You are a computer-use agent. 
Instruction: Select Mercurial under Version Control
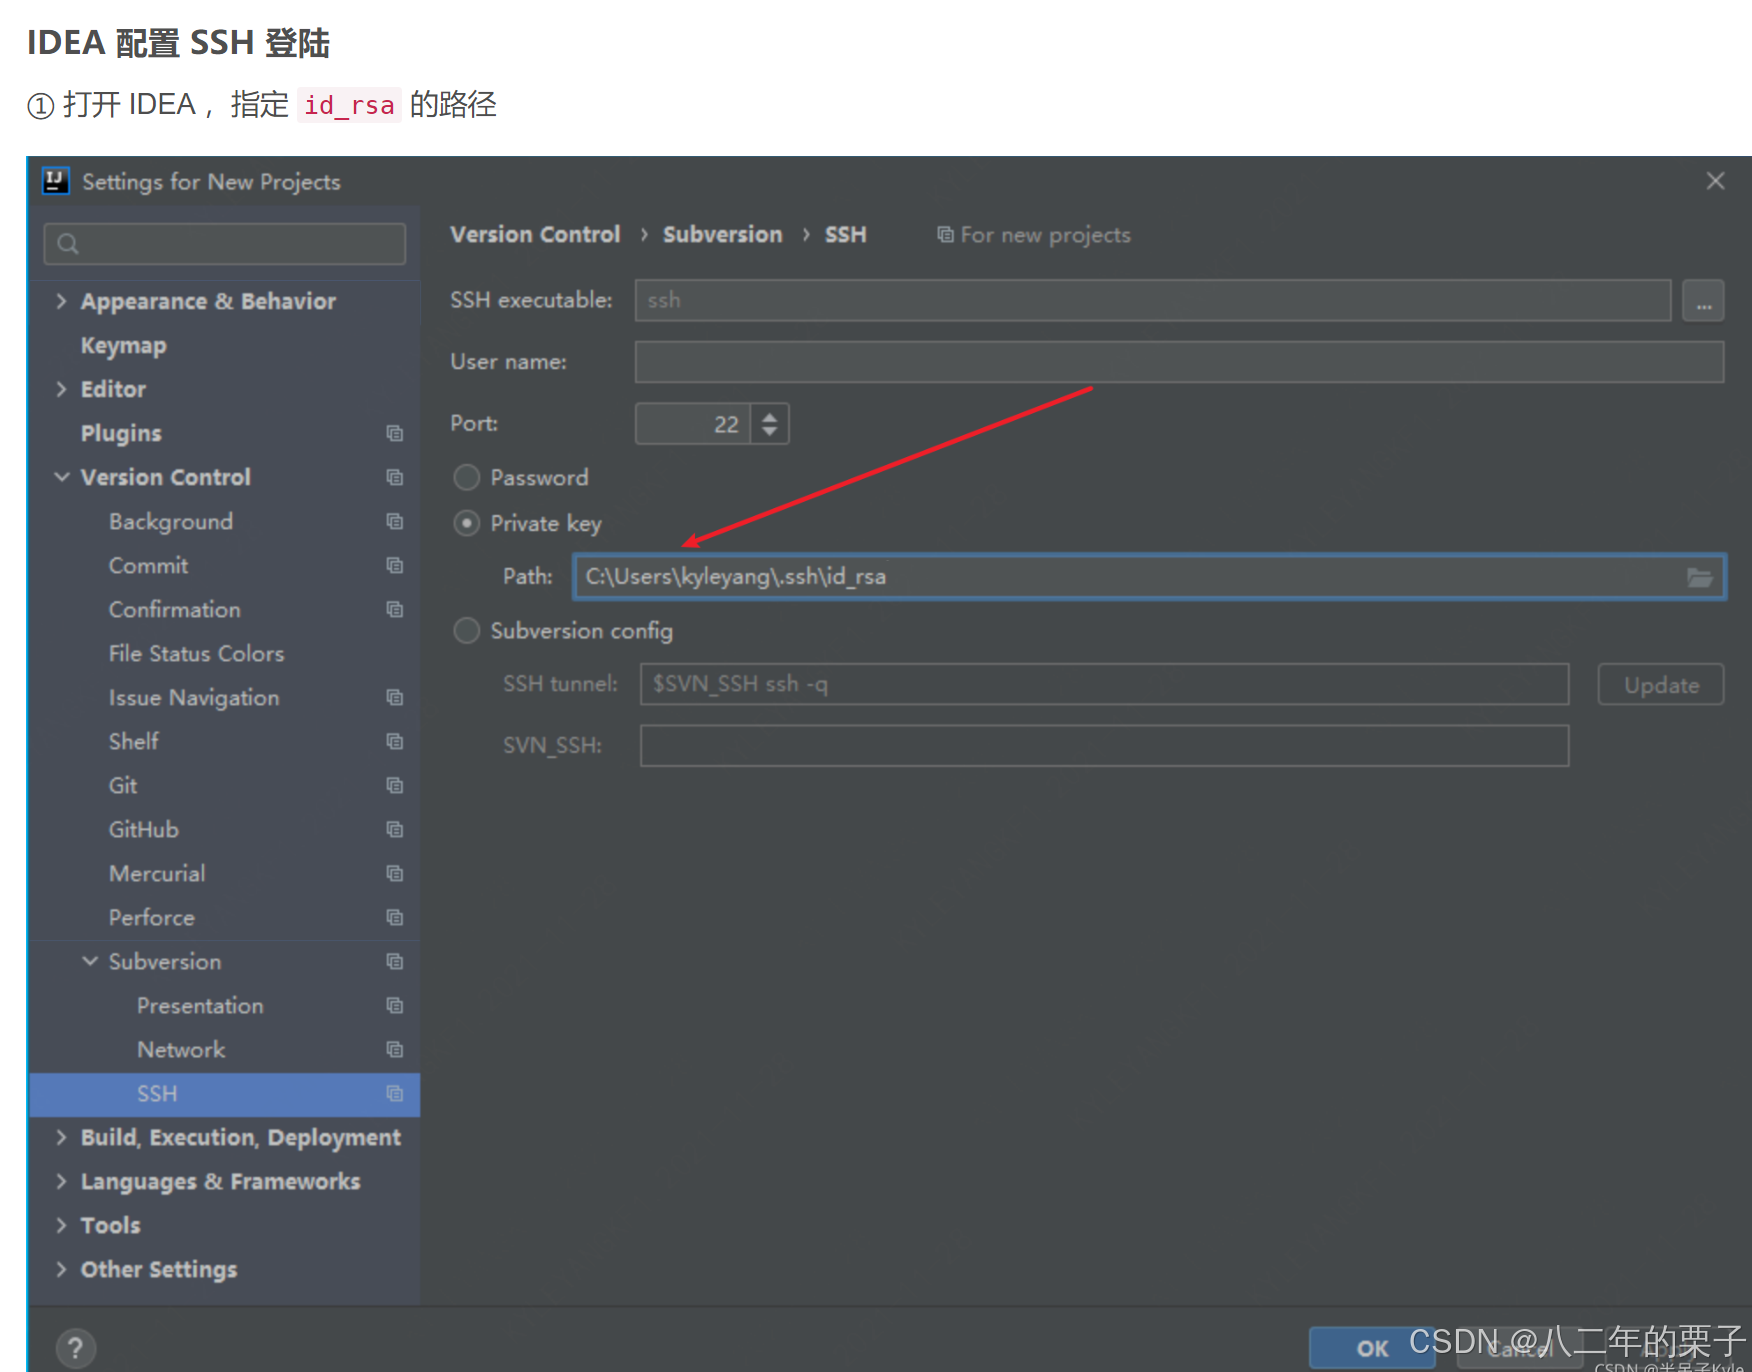157,873
